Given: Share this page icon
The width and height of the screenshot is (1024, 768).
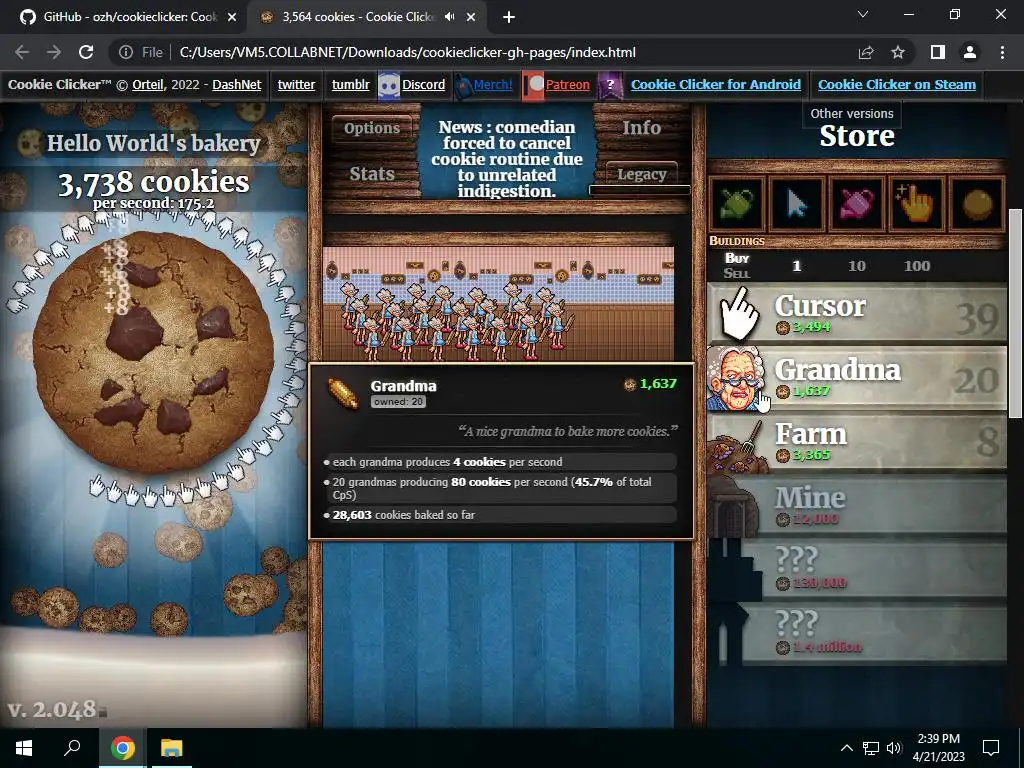Looking at the screenshot, I should pyautogui.click(x=866, y=52).
